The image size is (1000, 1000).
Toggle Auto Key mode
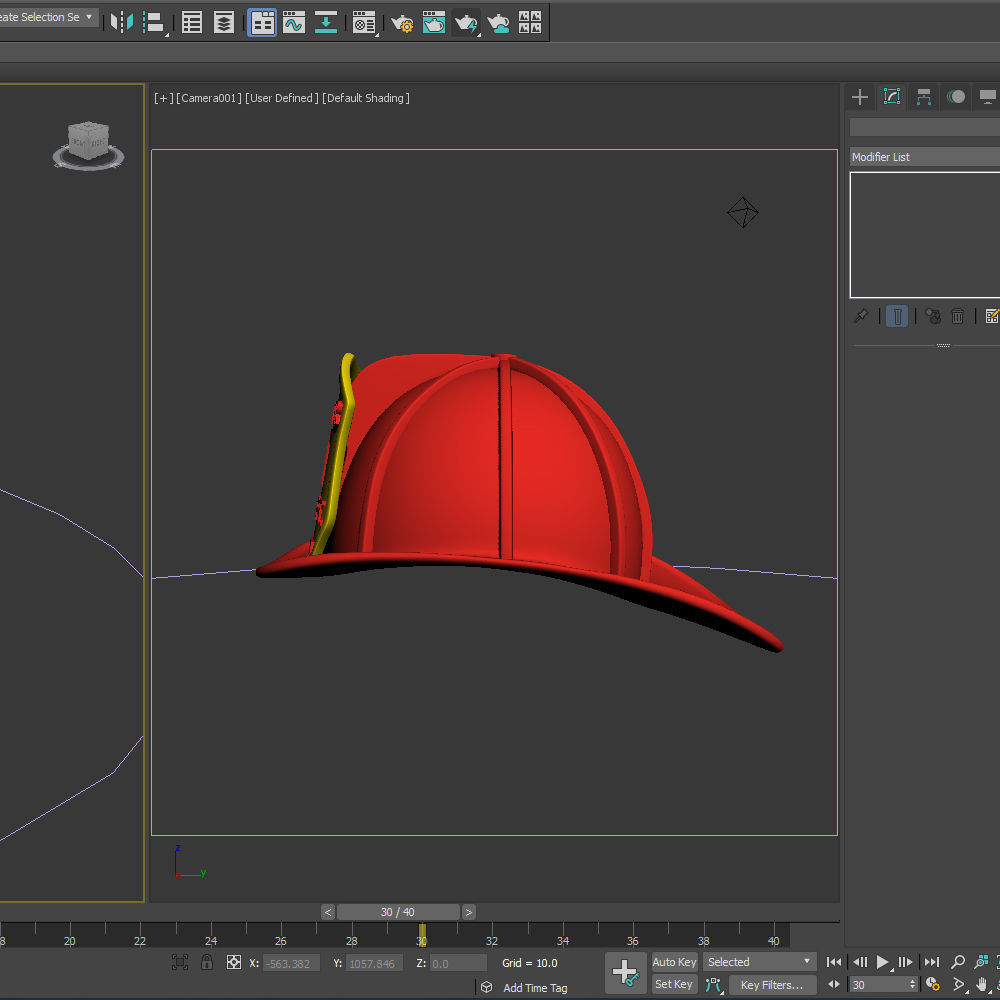(x=674, y=962)
